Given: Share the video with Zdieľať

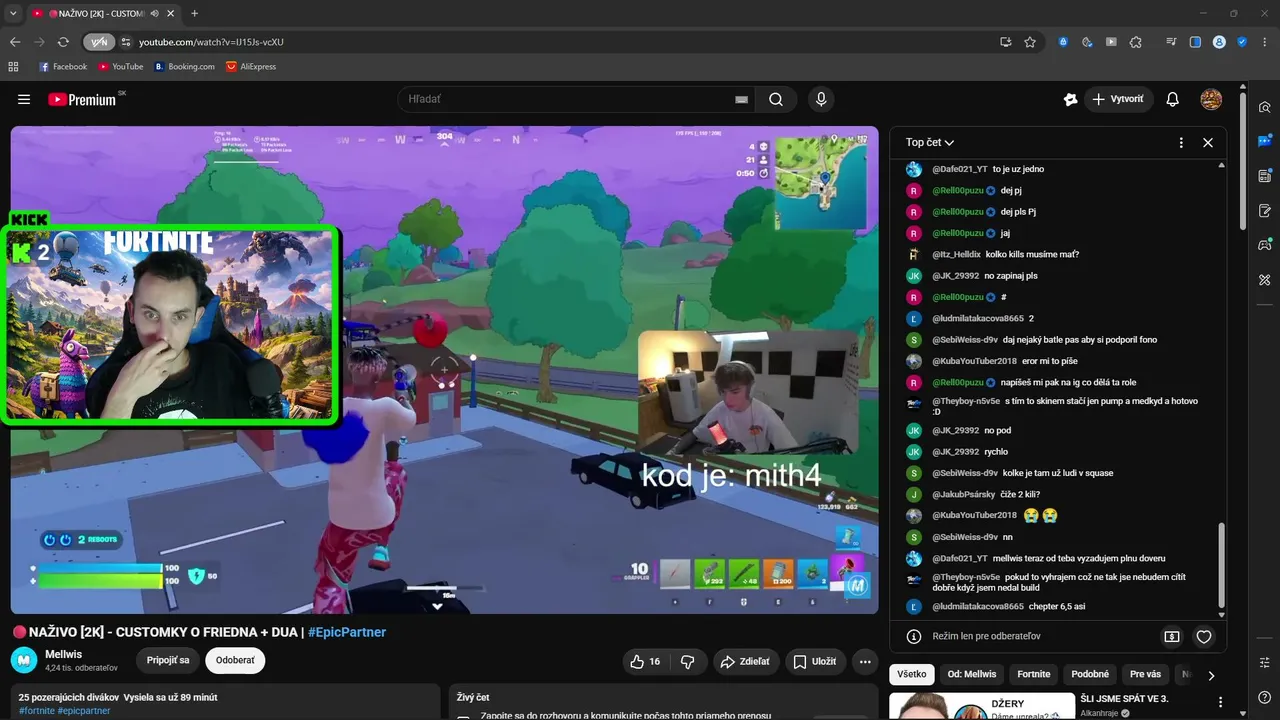Looking at the screenshot, I should [x=745, y=661].
